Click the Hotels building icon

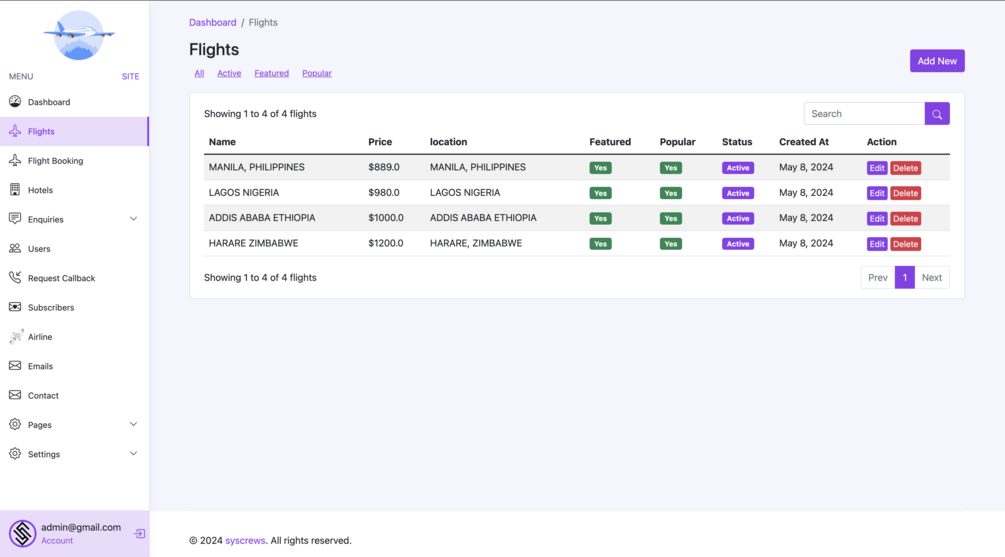coord(15,190)
